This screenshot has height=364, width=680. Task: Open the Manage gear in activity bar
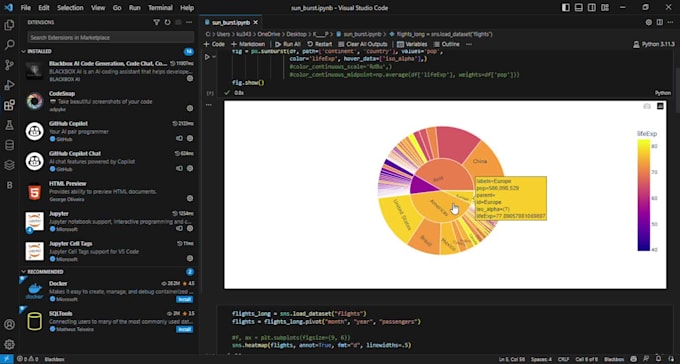(x=9, y=344)
